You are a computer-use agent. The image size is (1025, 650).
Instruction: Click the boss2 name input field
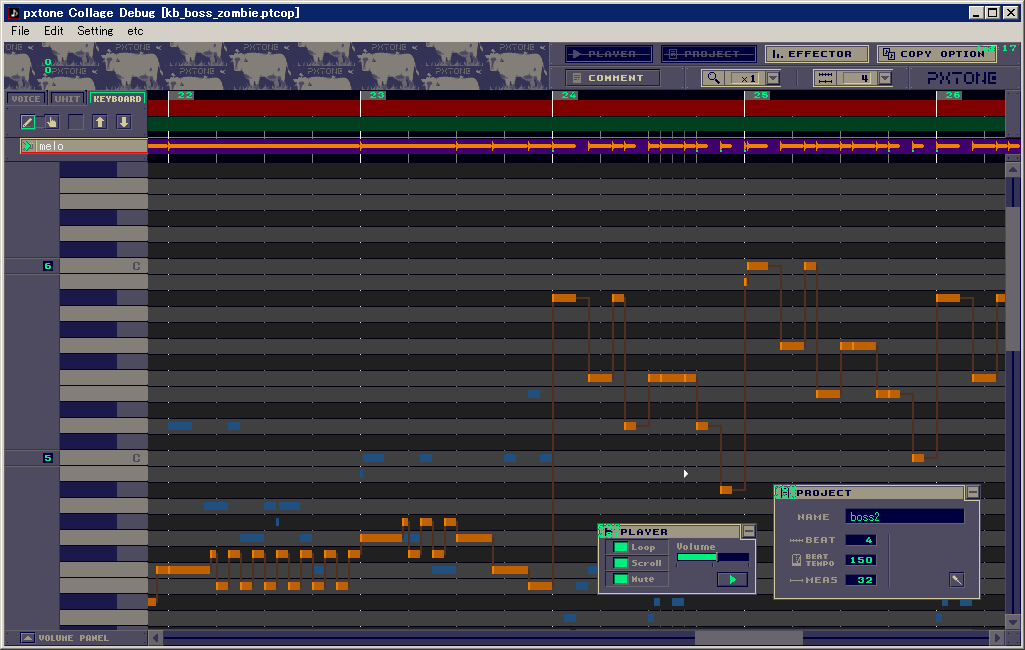click(903, 514)
